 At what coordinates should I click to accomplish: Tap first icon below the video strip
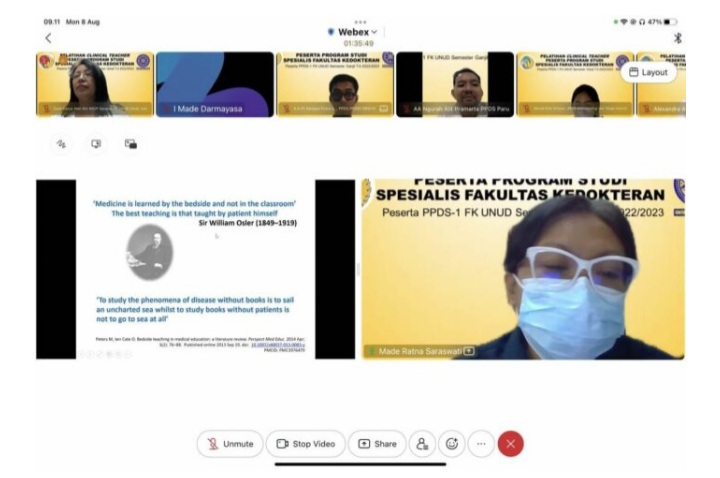pos(61,144)
